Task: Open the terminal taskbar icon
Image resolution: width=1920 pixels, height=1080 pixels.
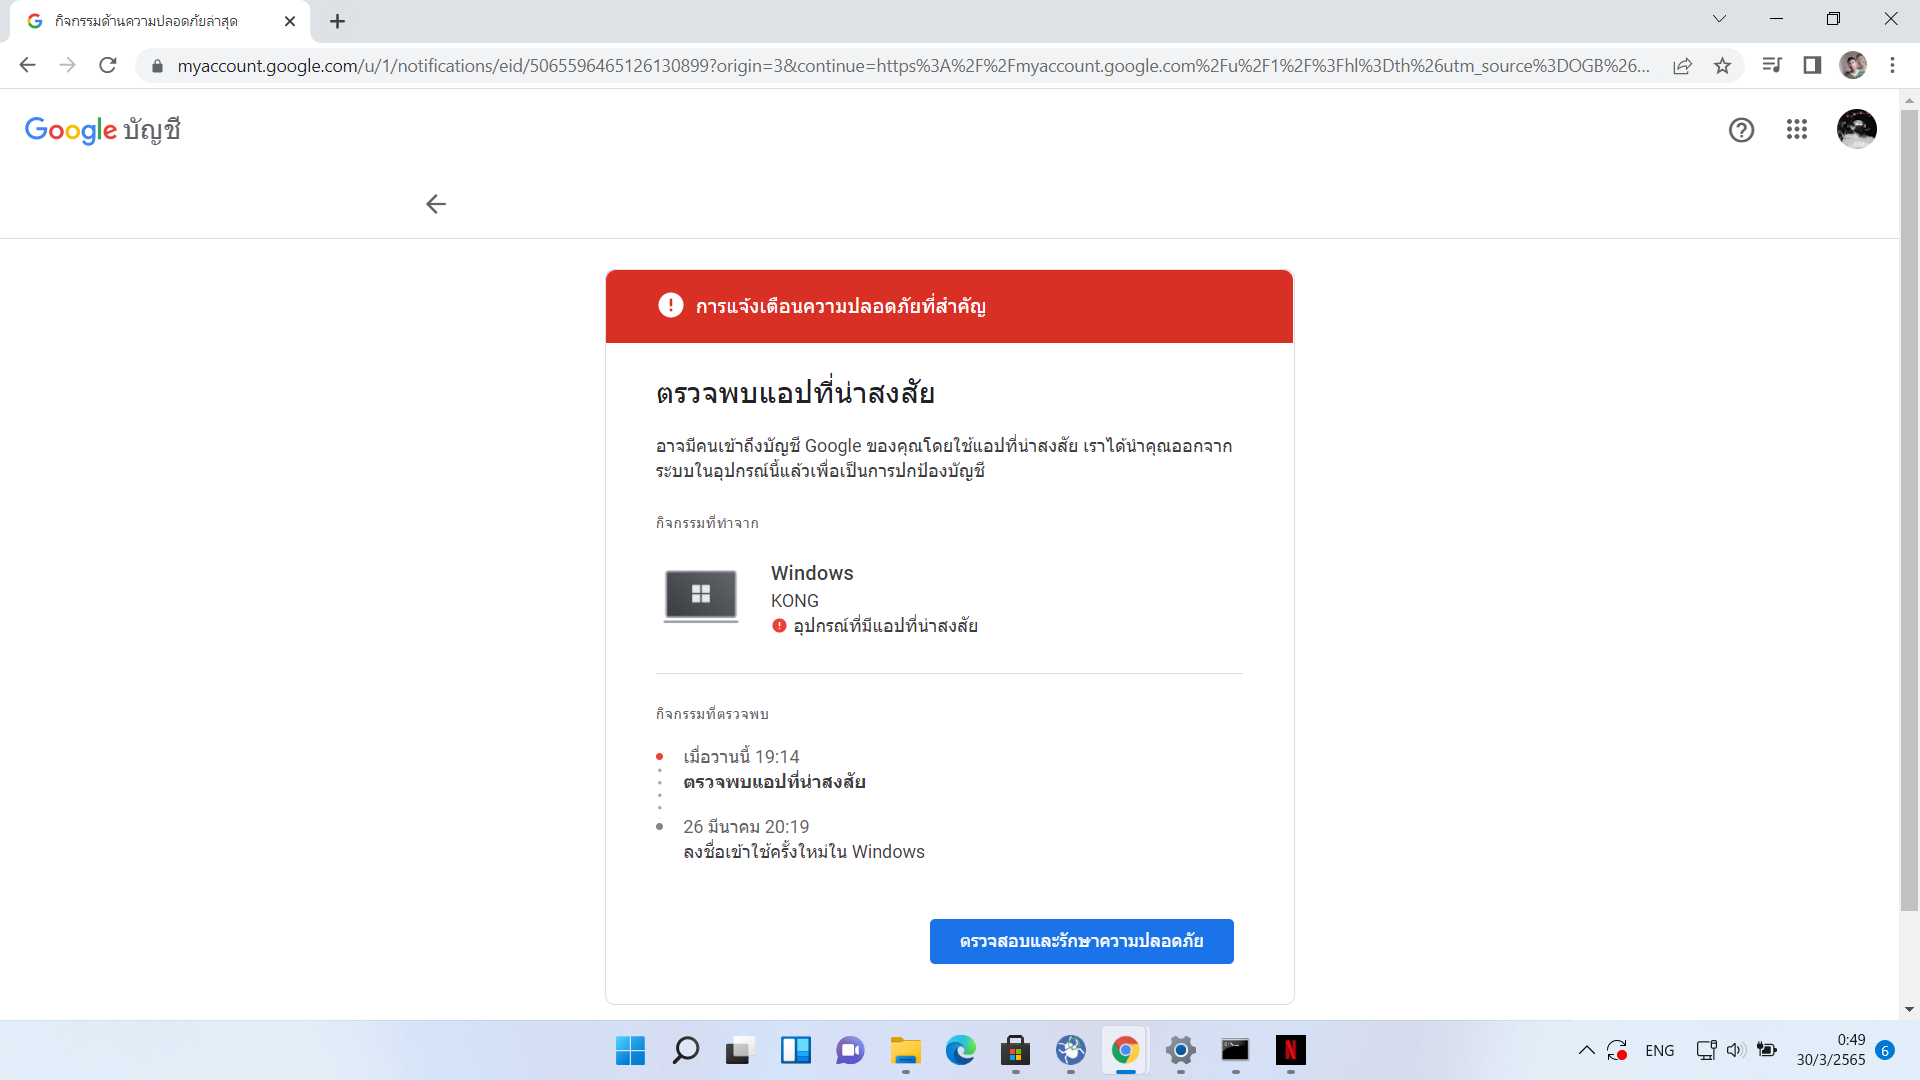Action: (1235, 1051)
